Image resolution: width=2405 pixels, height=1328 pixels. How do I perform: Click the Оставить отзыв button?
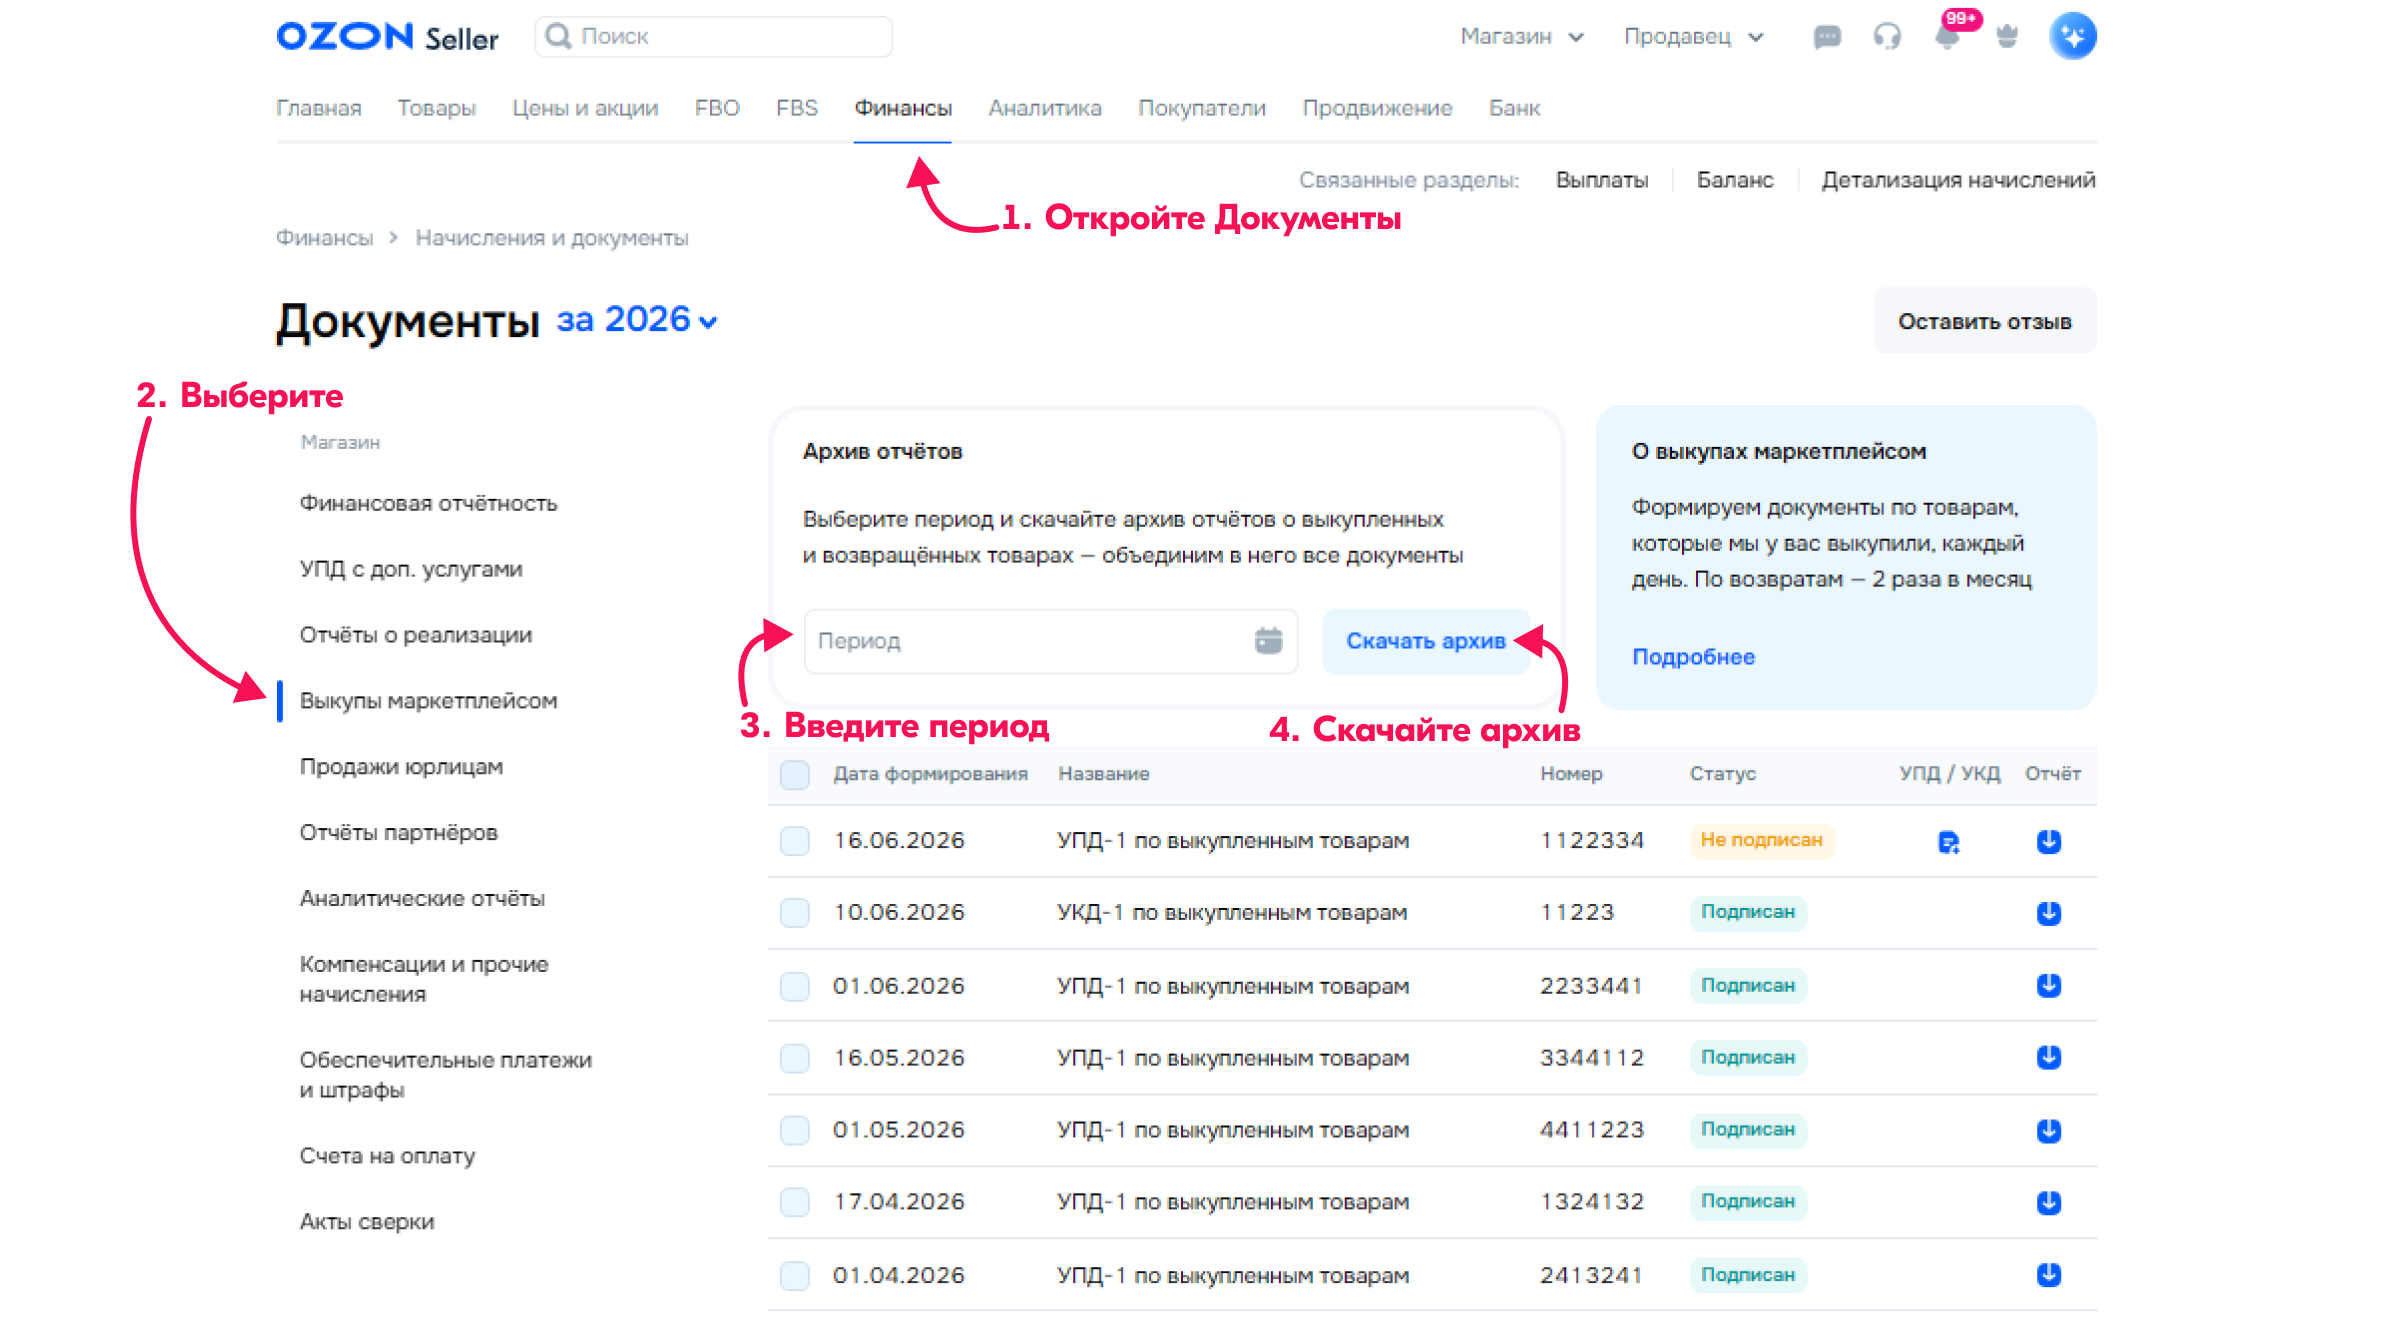tap(1985, 321)
